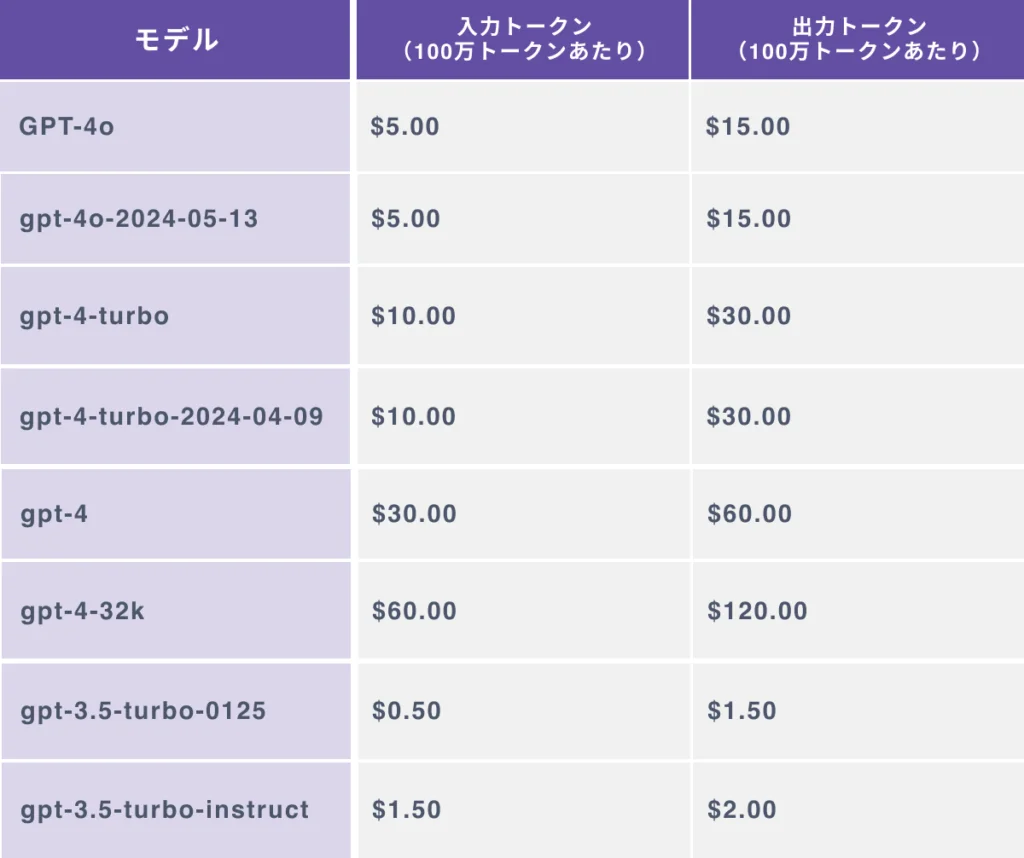
Task: Click the $120.00 output price cell
Action: coord(758,611)
